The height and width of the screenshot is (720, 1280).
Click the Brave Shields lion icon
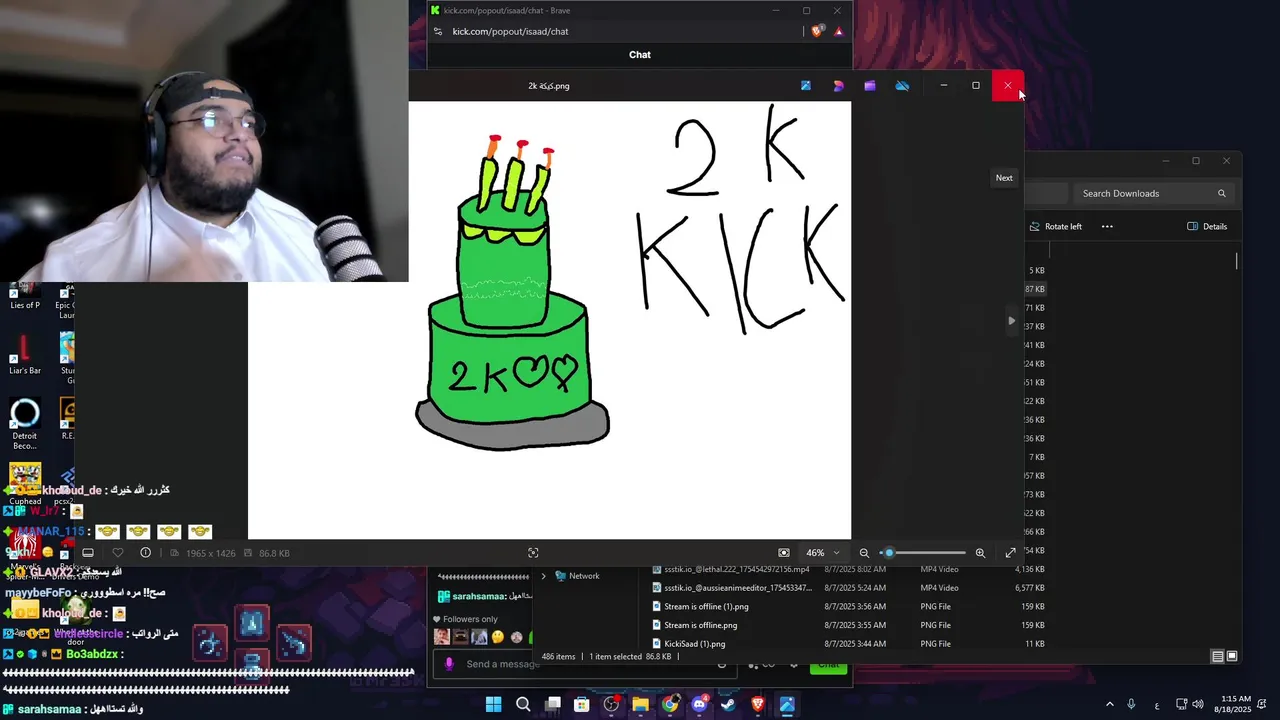[x=817, y=31]
